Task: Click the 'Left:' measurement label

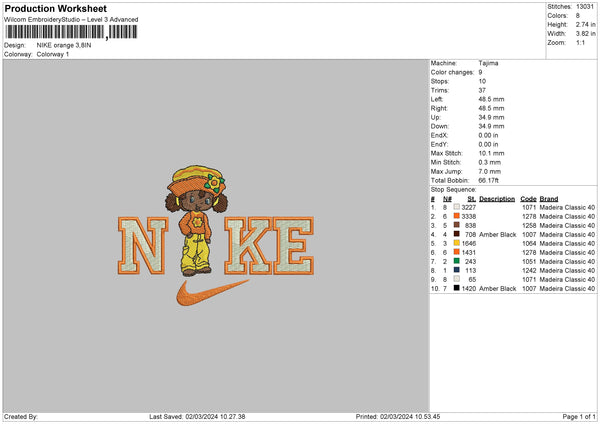Action: (x=437, y=99)
